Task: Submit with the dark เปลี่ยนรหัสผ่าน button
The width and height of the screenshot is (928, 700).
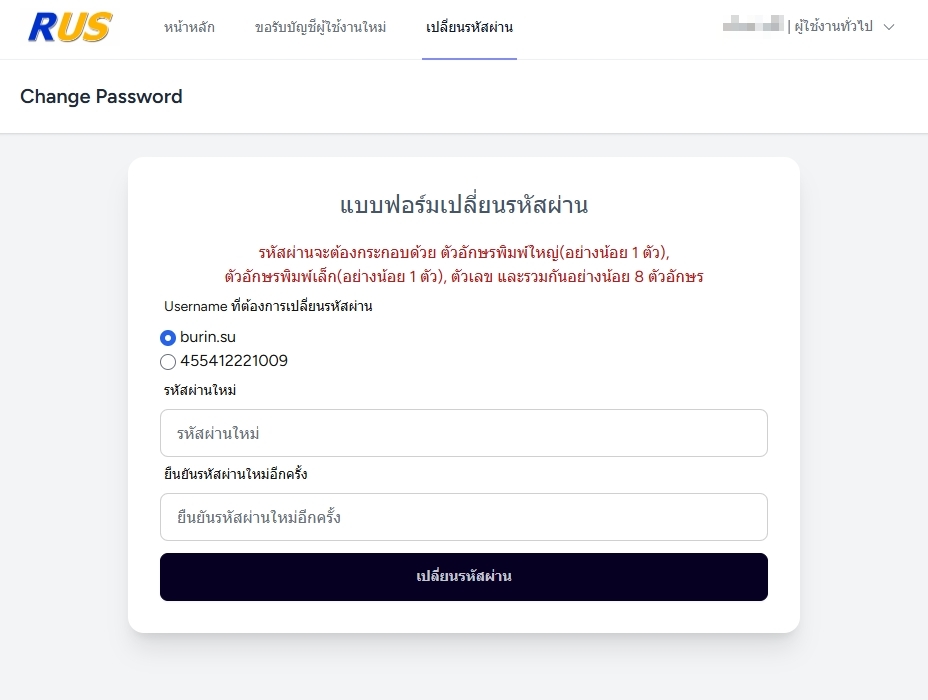Action: coord(463,577)
